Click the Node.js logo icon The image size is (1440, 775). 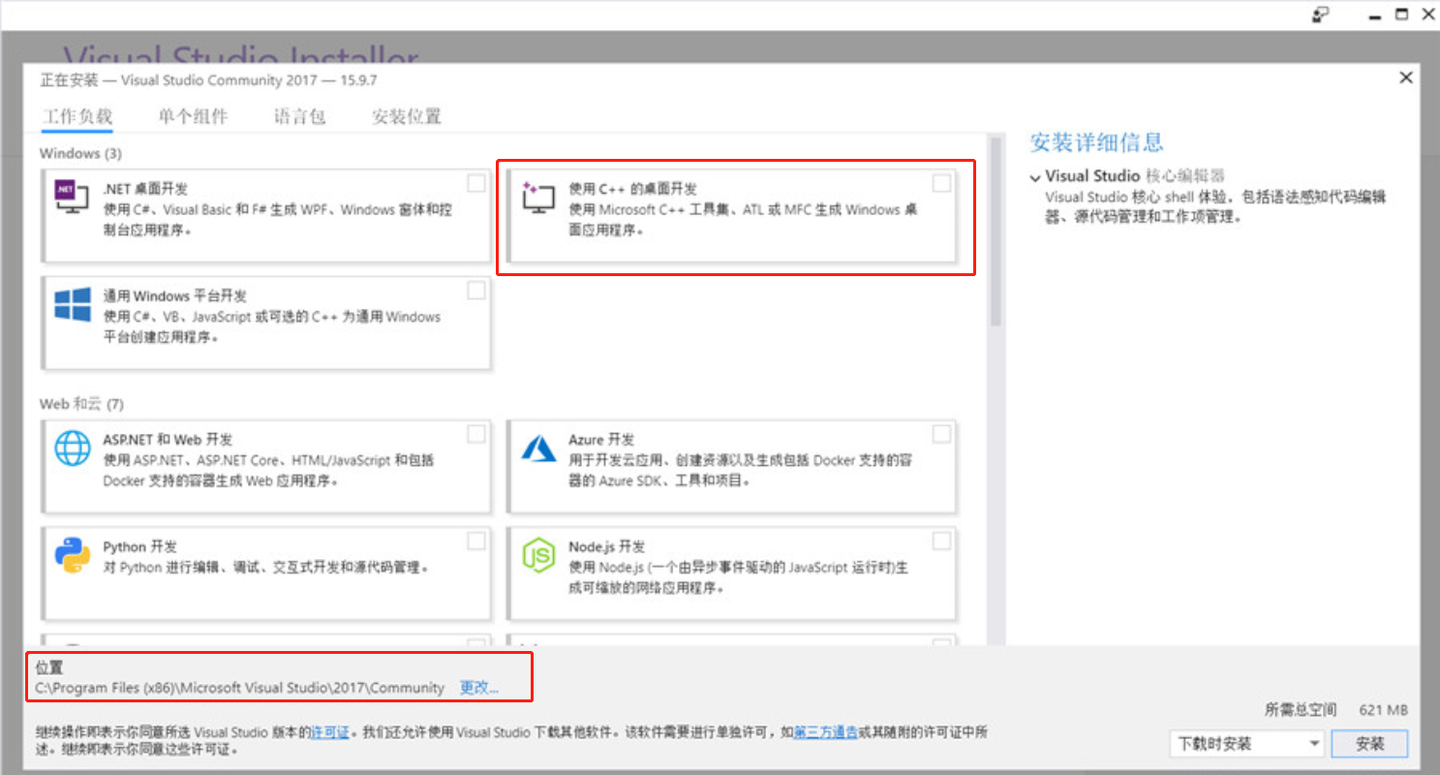point(537,557)
